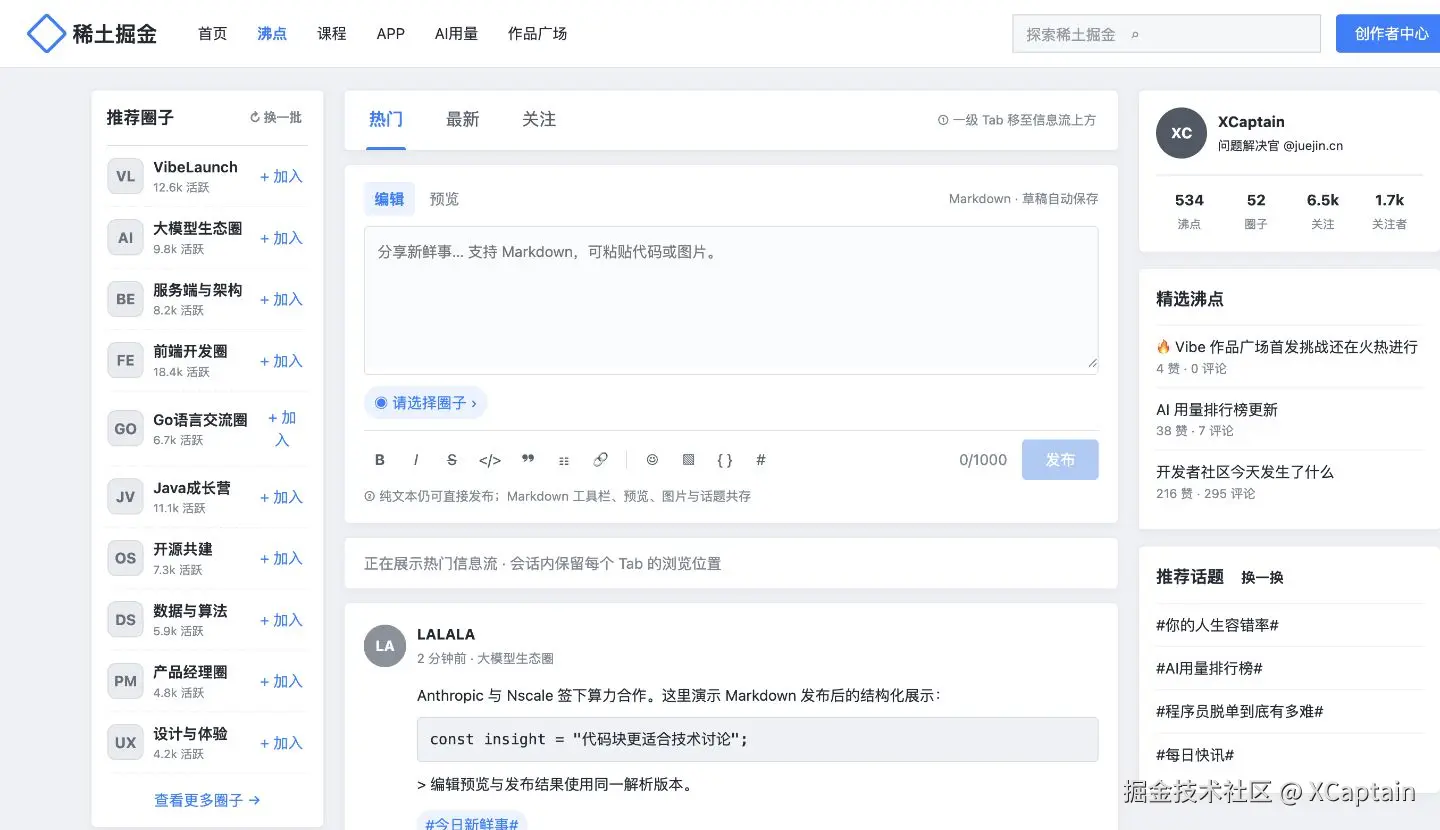Join the Java成长营 circle
This screenshot has height=830, width=1440.
coord(281,497)
